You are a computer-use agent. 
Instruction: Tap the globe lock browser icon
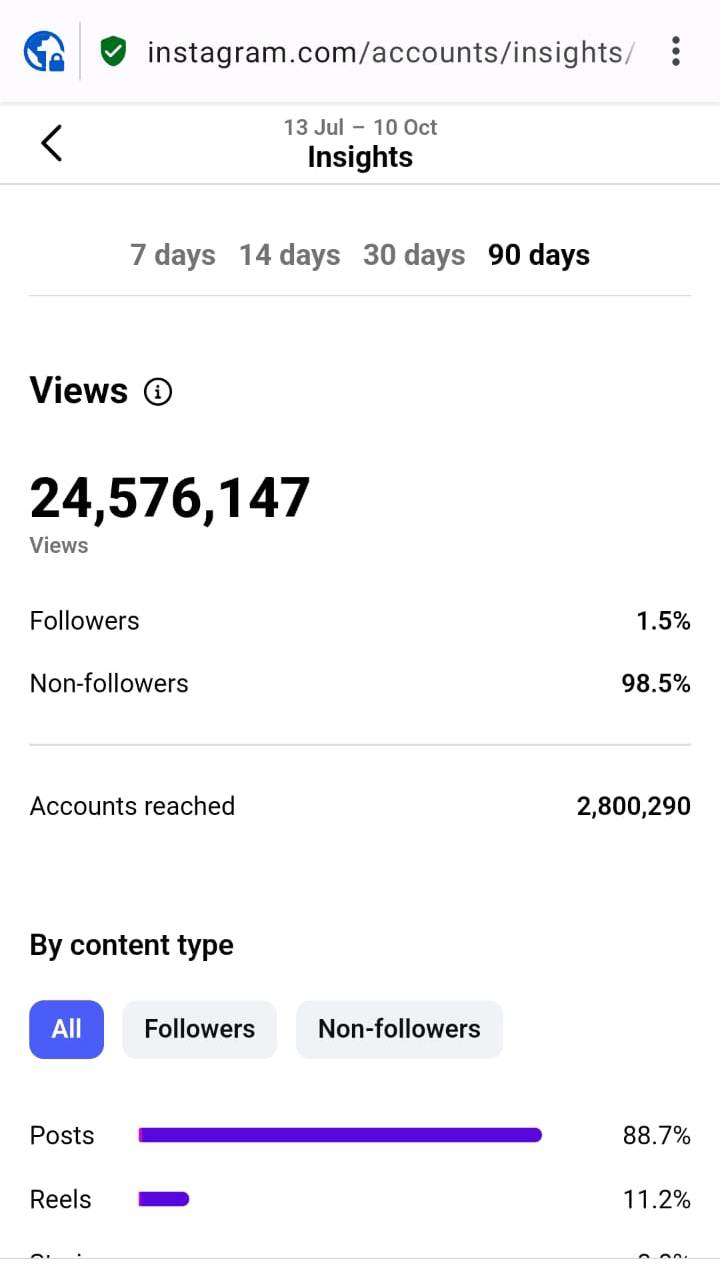pyautogui.click(x=44, y=51)
